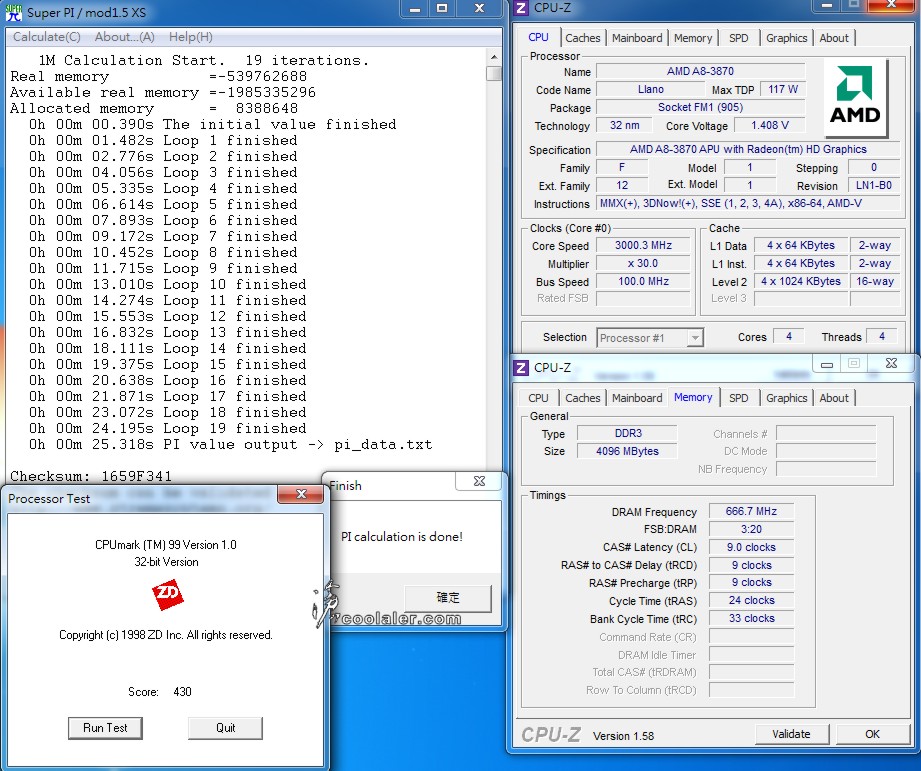Click the Validate button in CPU-Z
This screenshot has width=921, height=771.
791,734
